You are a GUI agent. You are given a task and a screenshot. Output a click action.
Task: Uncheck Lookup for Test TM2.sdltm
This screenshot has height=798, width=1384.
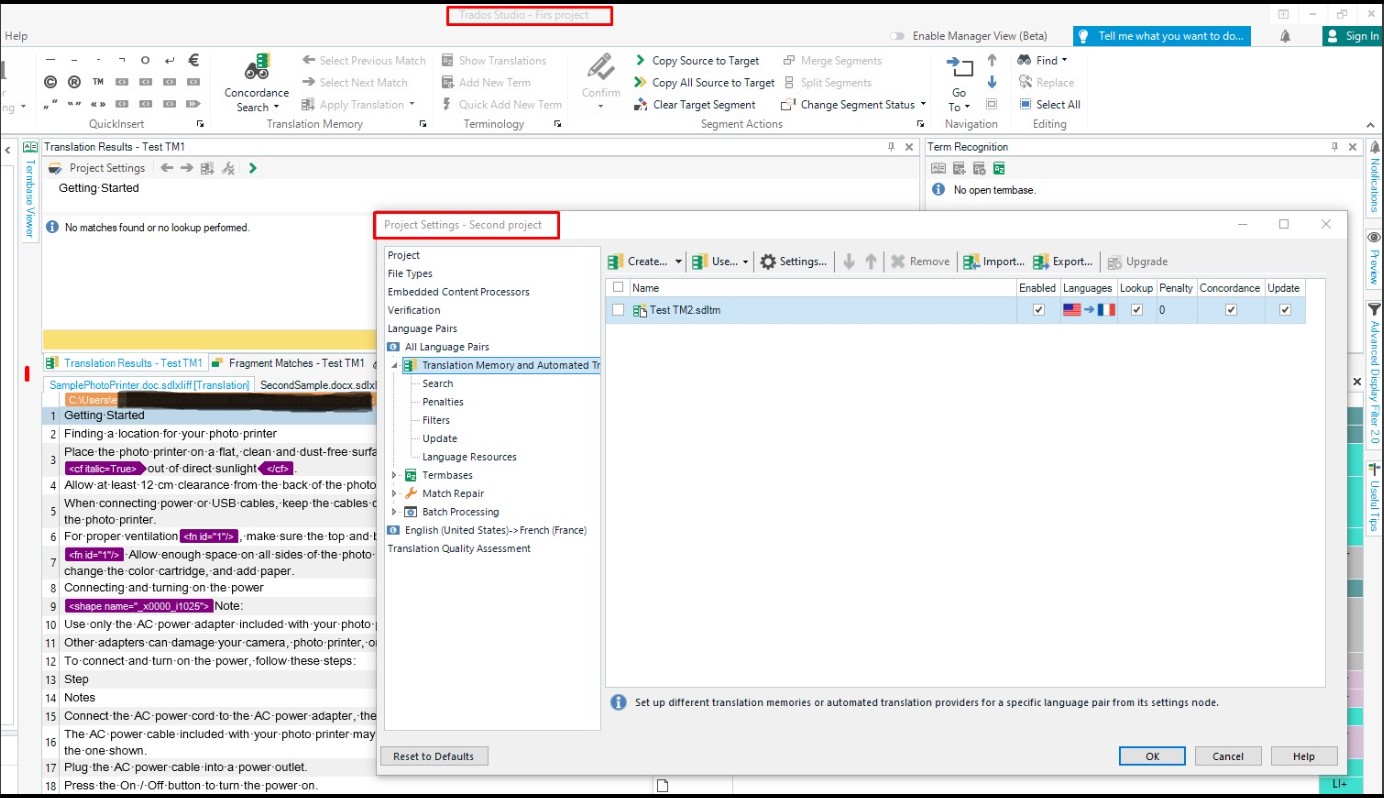point(1136,310)
